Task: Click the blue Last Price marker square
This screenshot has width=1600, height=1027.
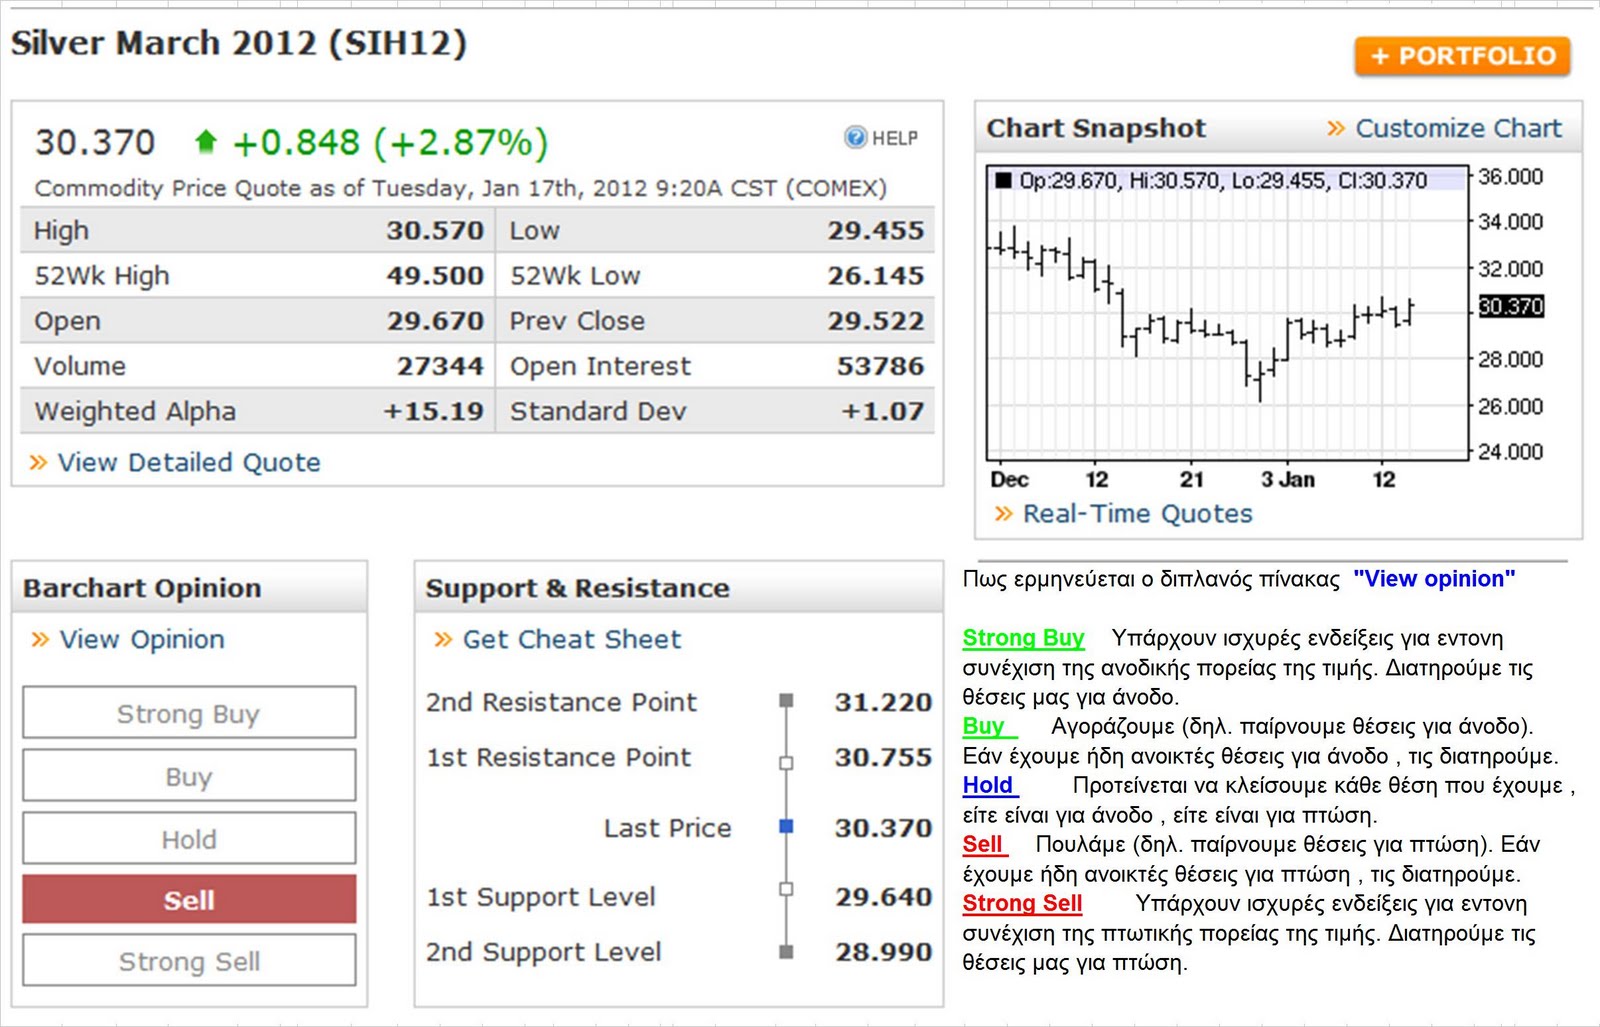Action: pos(786,826)
